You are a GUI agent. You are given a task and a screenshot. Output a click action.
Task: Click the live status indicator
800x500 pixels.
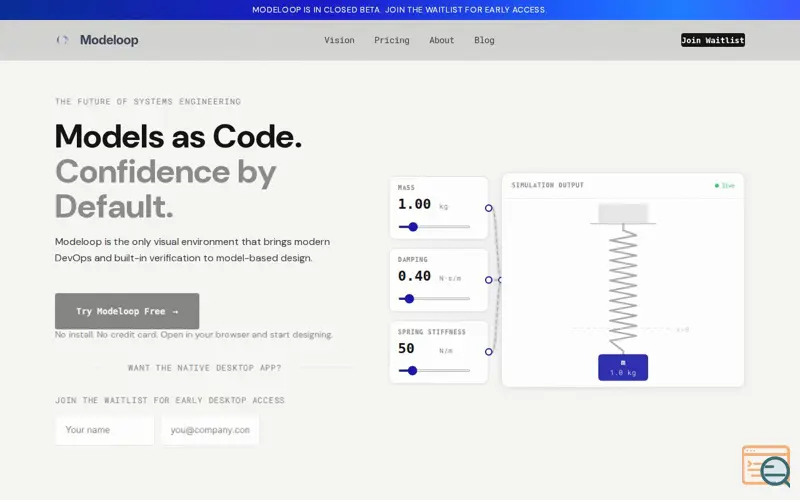pos(724,186)
